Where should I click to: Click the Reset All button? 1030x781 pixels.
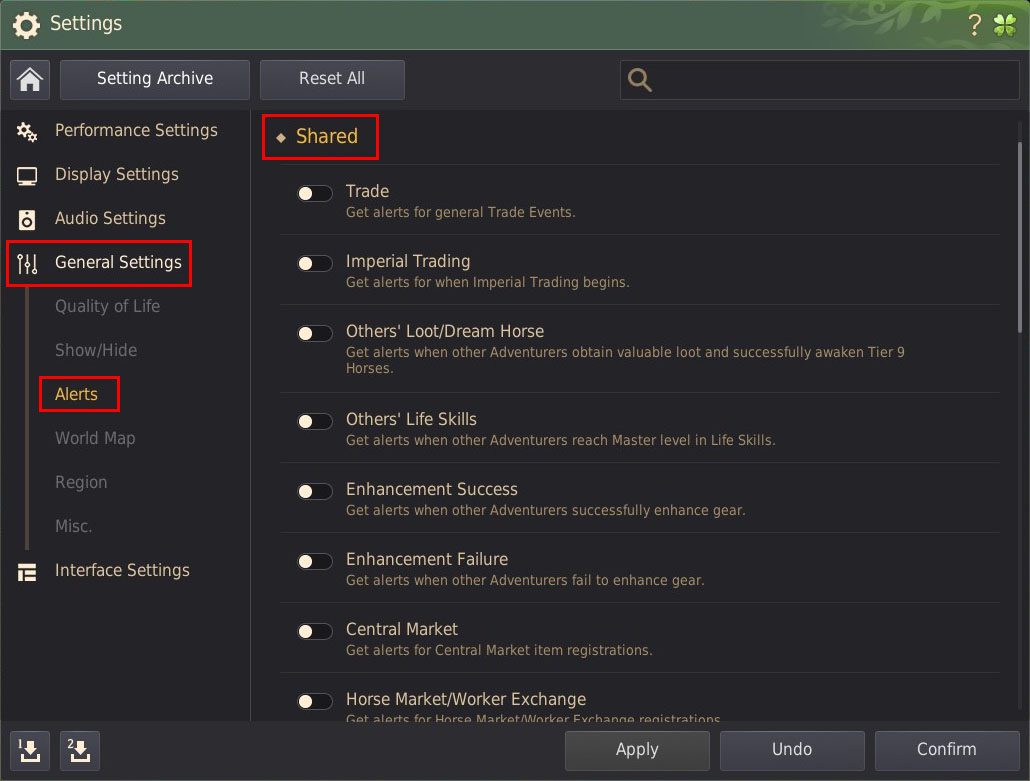click(x=332, y=79)
